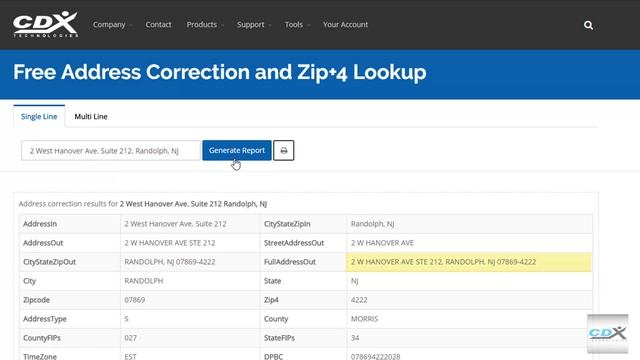Click the AddressIn value 2 West Hanover Ave. Suite 212
Screen dimensions: 640x360
(x=176, y=224)
